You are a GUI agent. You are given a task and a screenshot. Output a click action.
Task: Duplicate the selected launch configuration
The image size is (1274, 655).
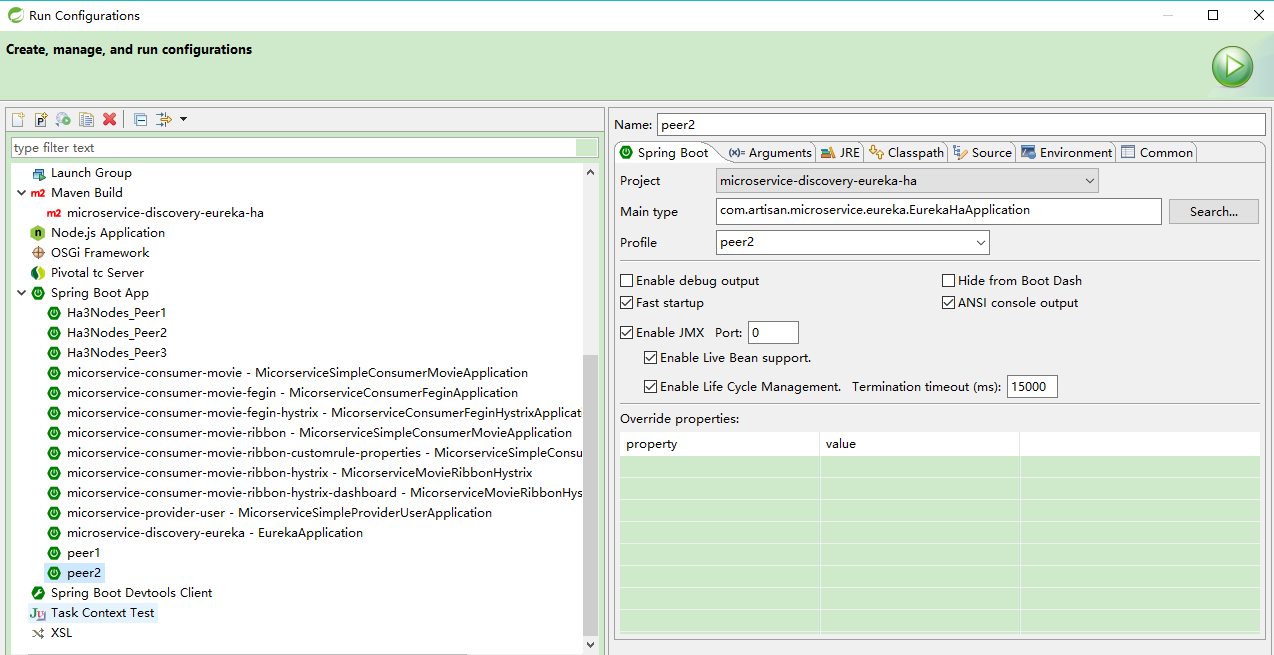click(x=87, y=119)
